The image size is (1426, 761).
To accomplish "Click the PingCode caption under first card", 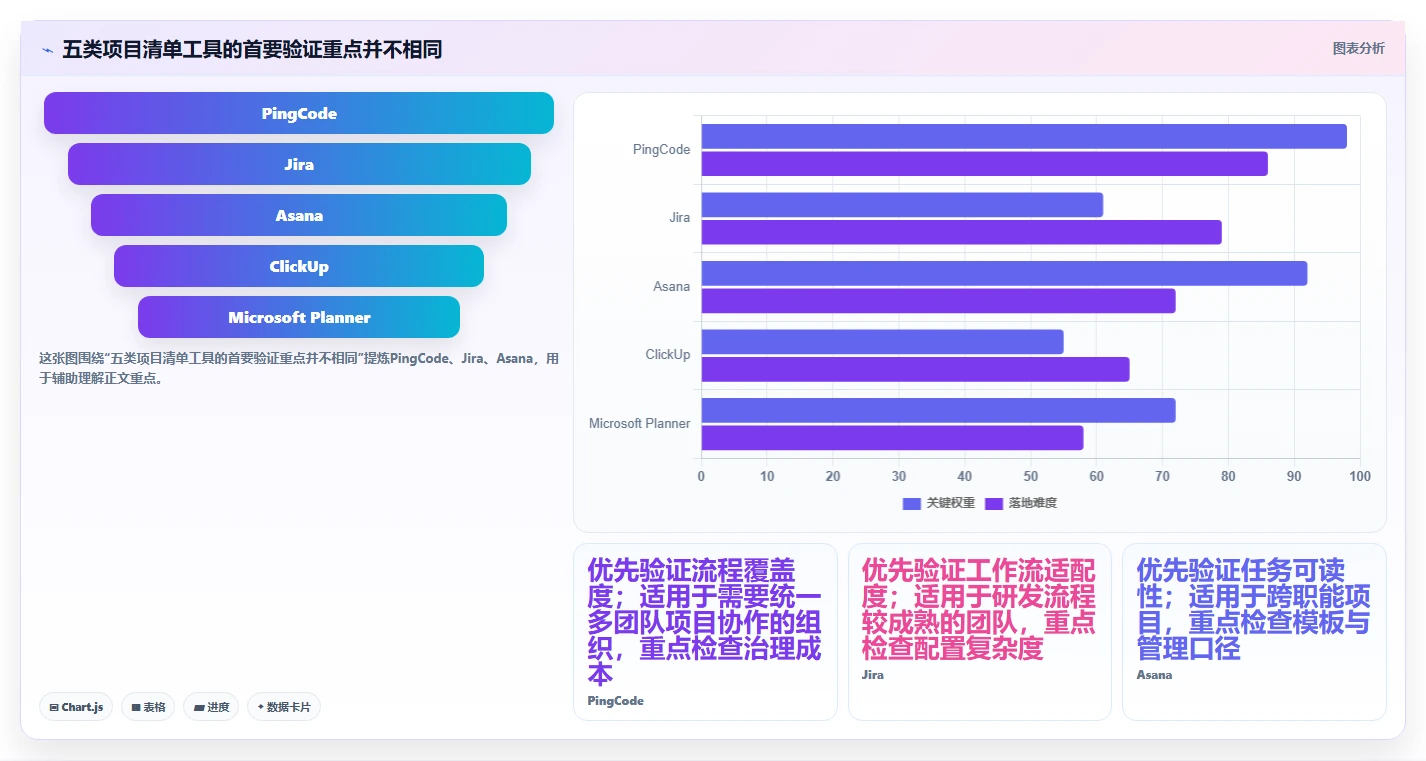I will (616, 701).
